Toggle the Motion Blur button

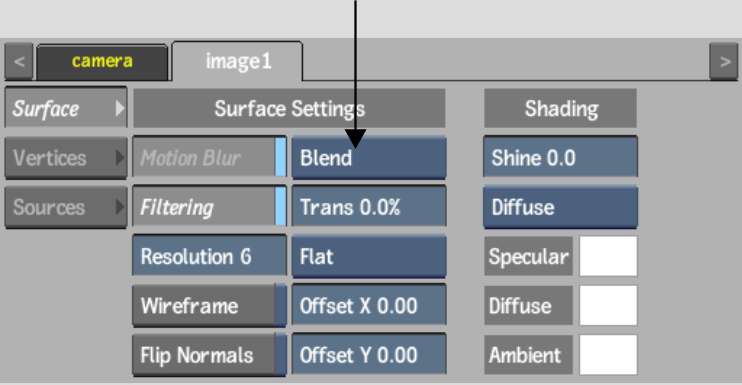point(209,158)
